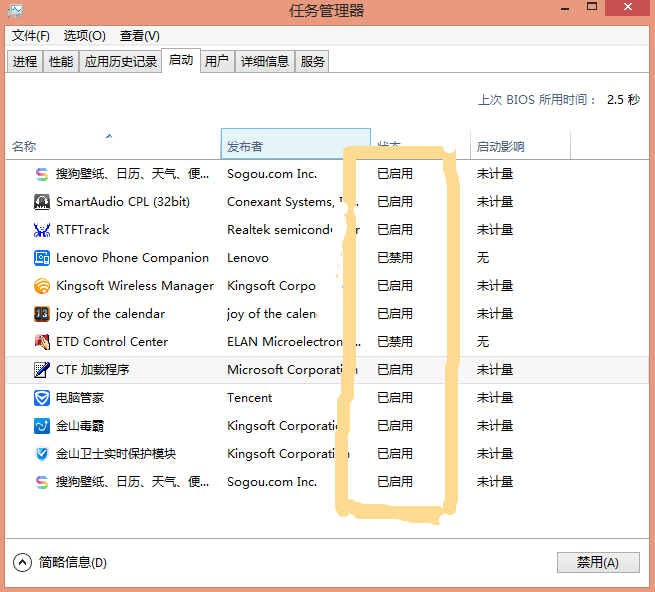Select the 电脑管家 entry name
Image resolution: width=655 pixels, height=592 pixels.
[x=80, y=398]
